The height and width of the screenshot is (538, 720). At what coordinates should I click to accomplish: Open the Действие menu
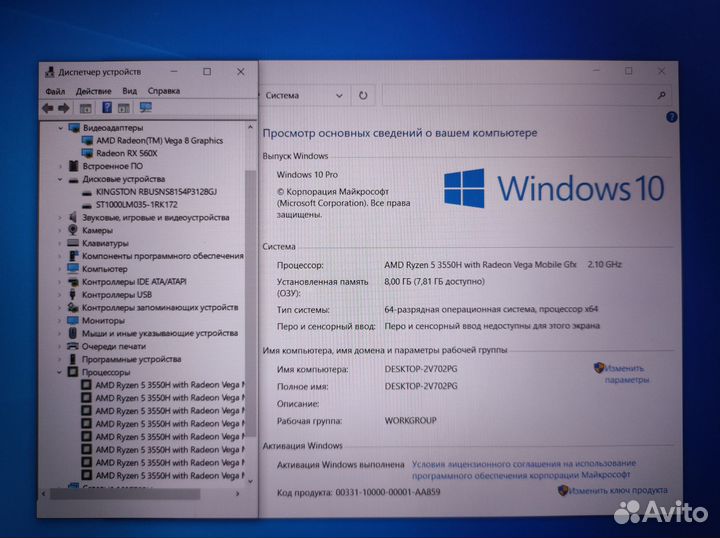point(93,90)
